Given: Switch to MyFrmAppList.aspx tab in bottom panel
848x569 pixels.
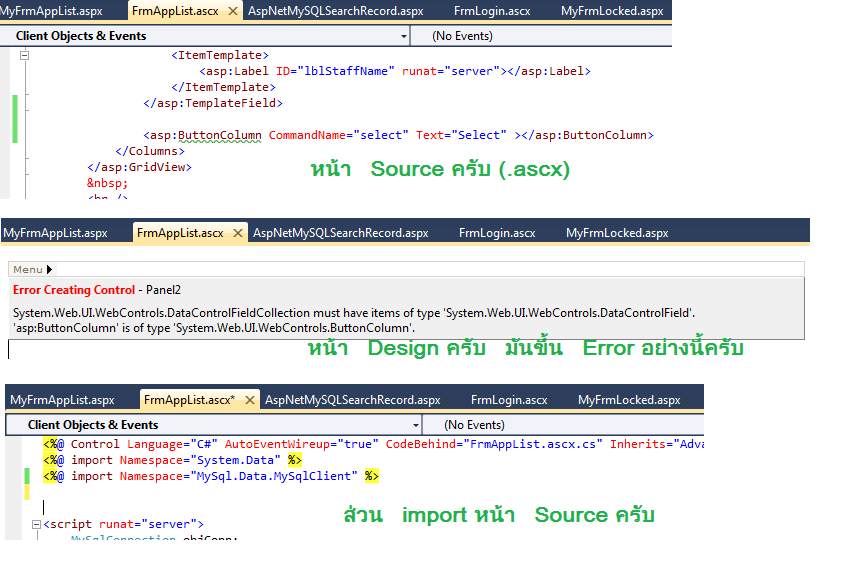Looking at the screenshot, I should 62,400.
